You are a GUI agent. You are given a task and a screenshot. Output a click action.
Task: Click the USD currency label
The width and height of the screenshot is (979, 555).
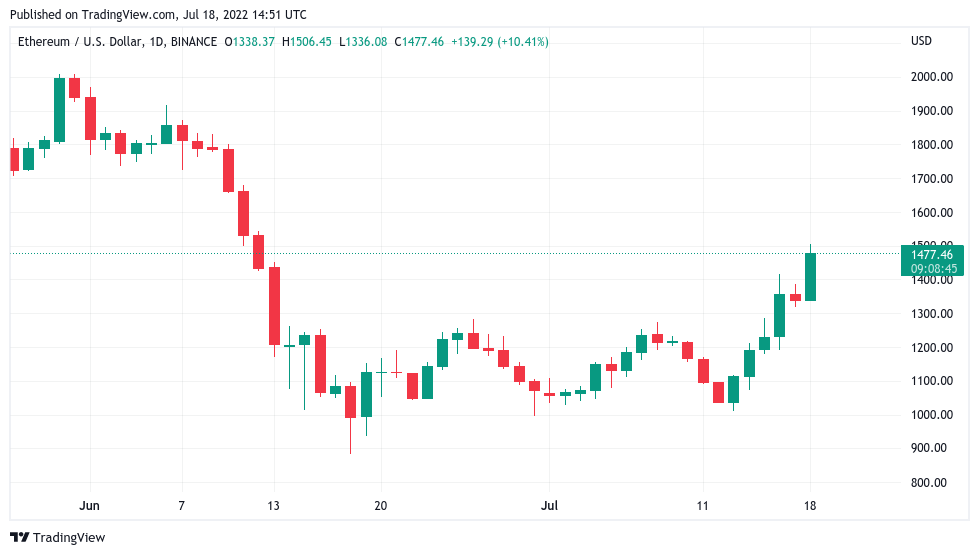pos(922,41)
